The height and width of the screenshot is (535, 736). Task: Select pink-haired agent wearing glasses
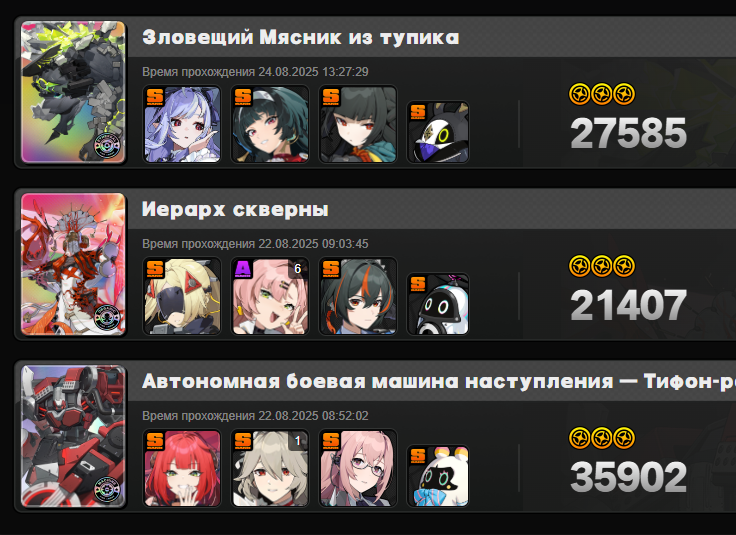[358, 468]
